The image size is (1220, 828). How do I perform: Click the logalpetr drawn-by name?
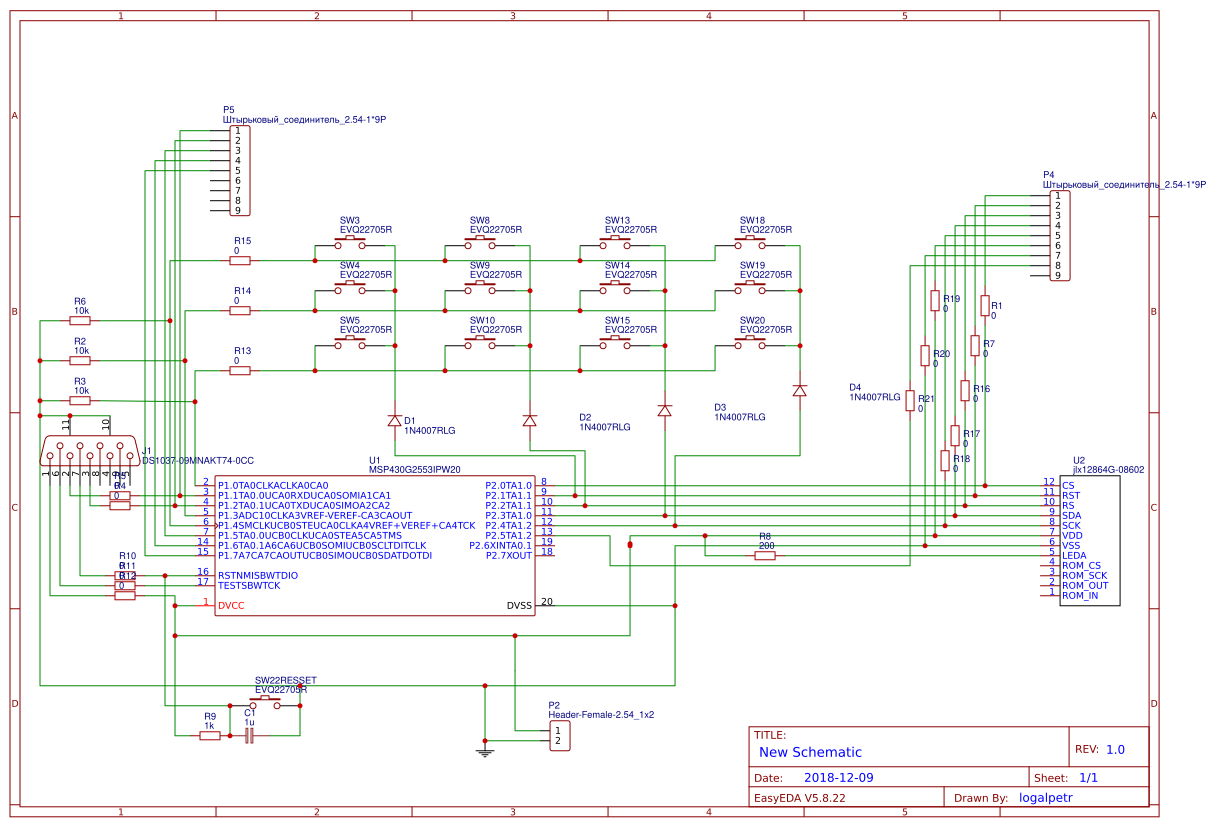click(1045, 797)
